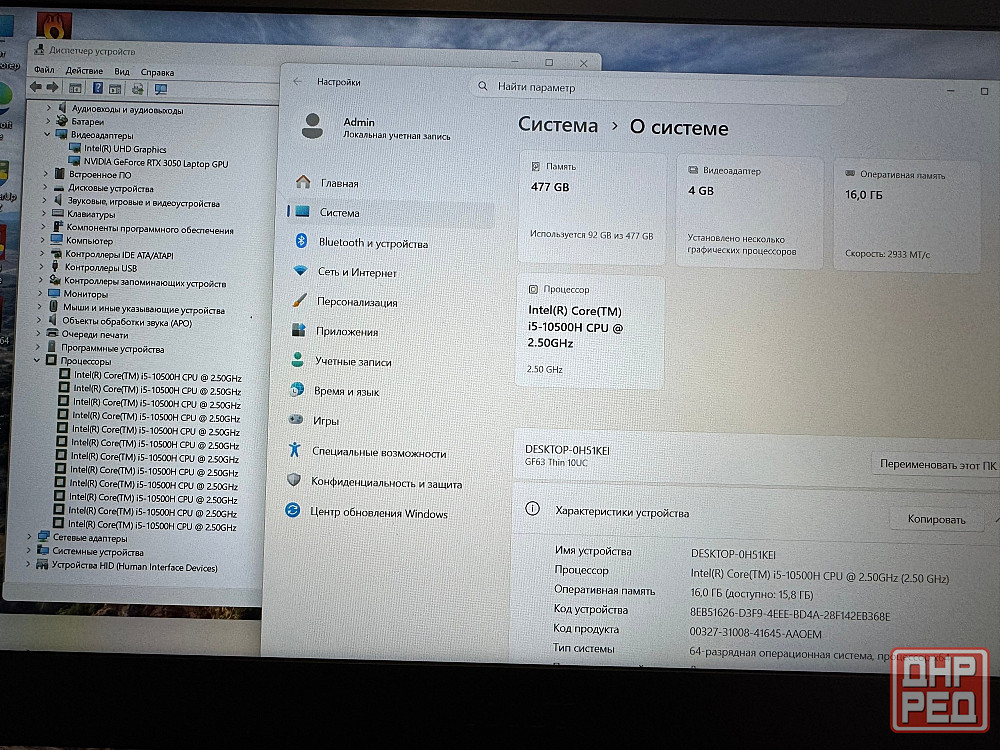1000x750 pixels.
Task: Open the Вид menu in Device Manager
Action: 121,71
